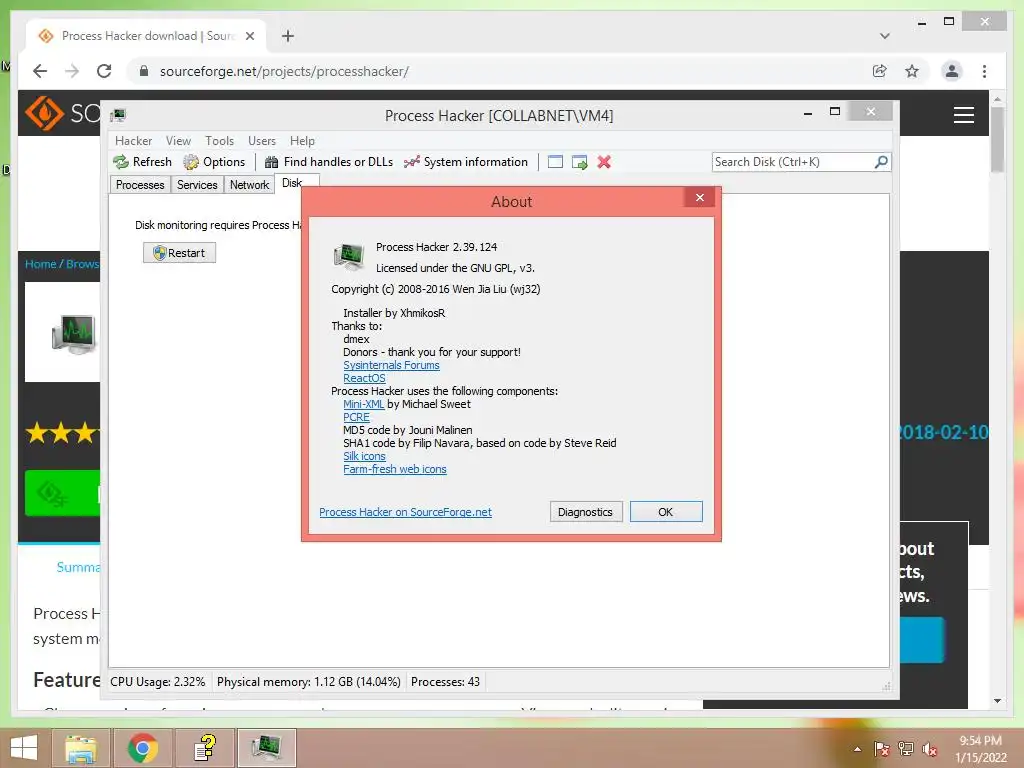Open Chrome from the taskbar

click(x=142, y=748)
